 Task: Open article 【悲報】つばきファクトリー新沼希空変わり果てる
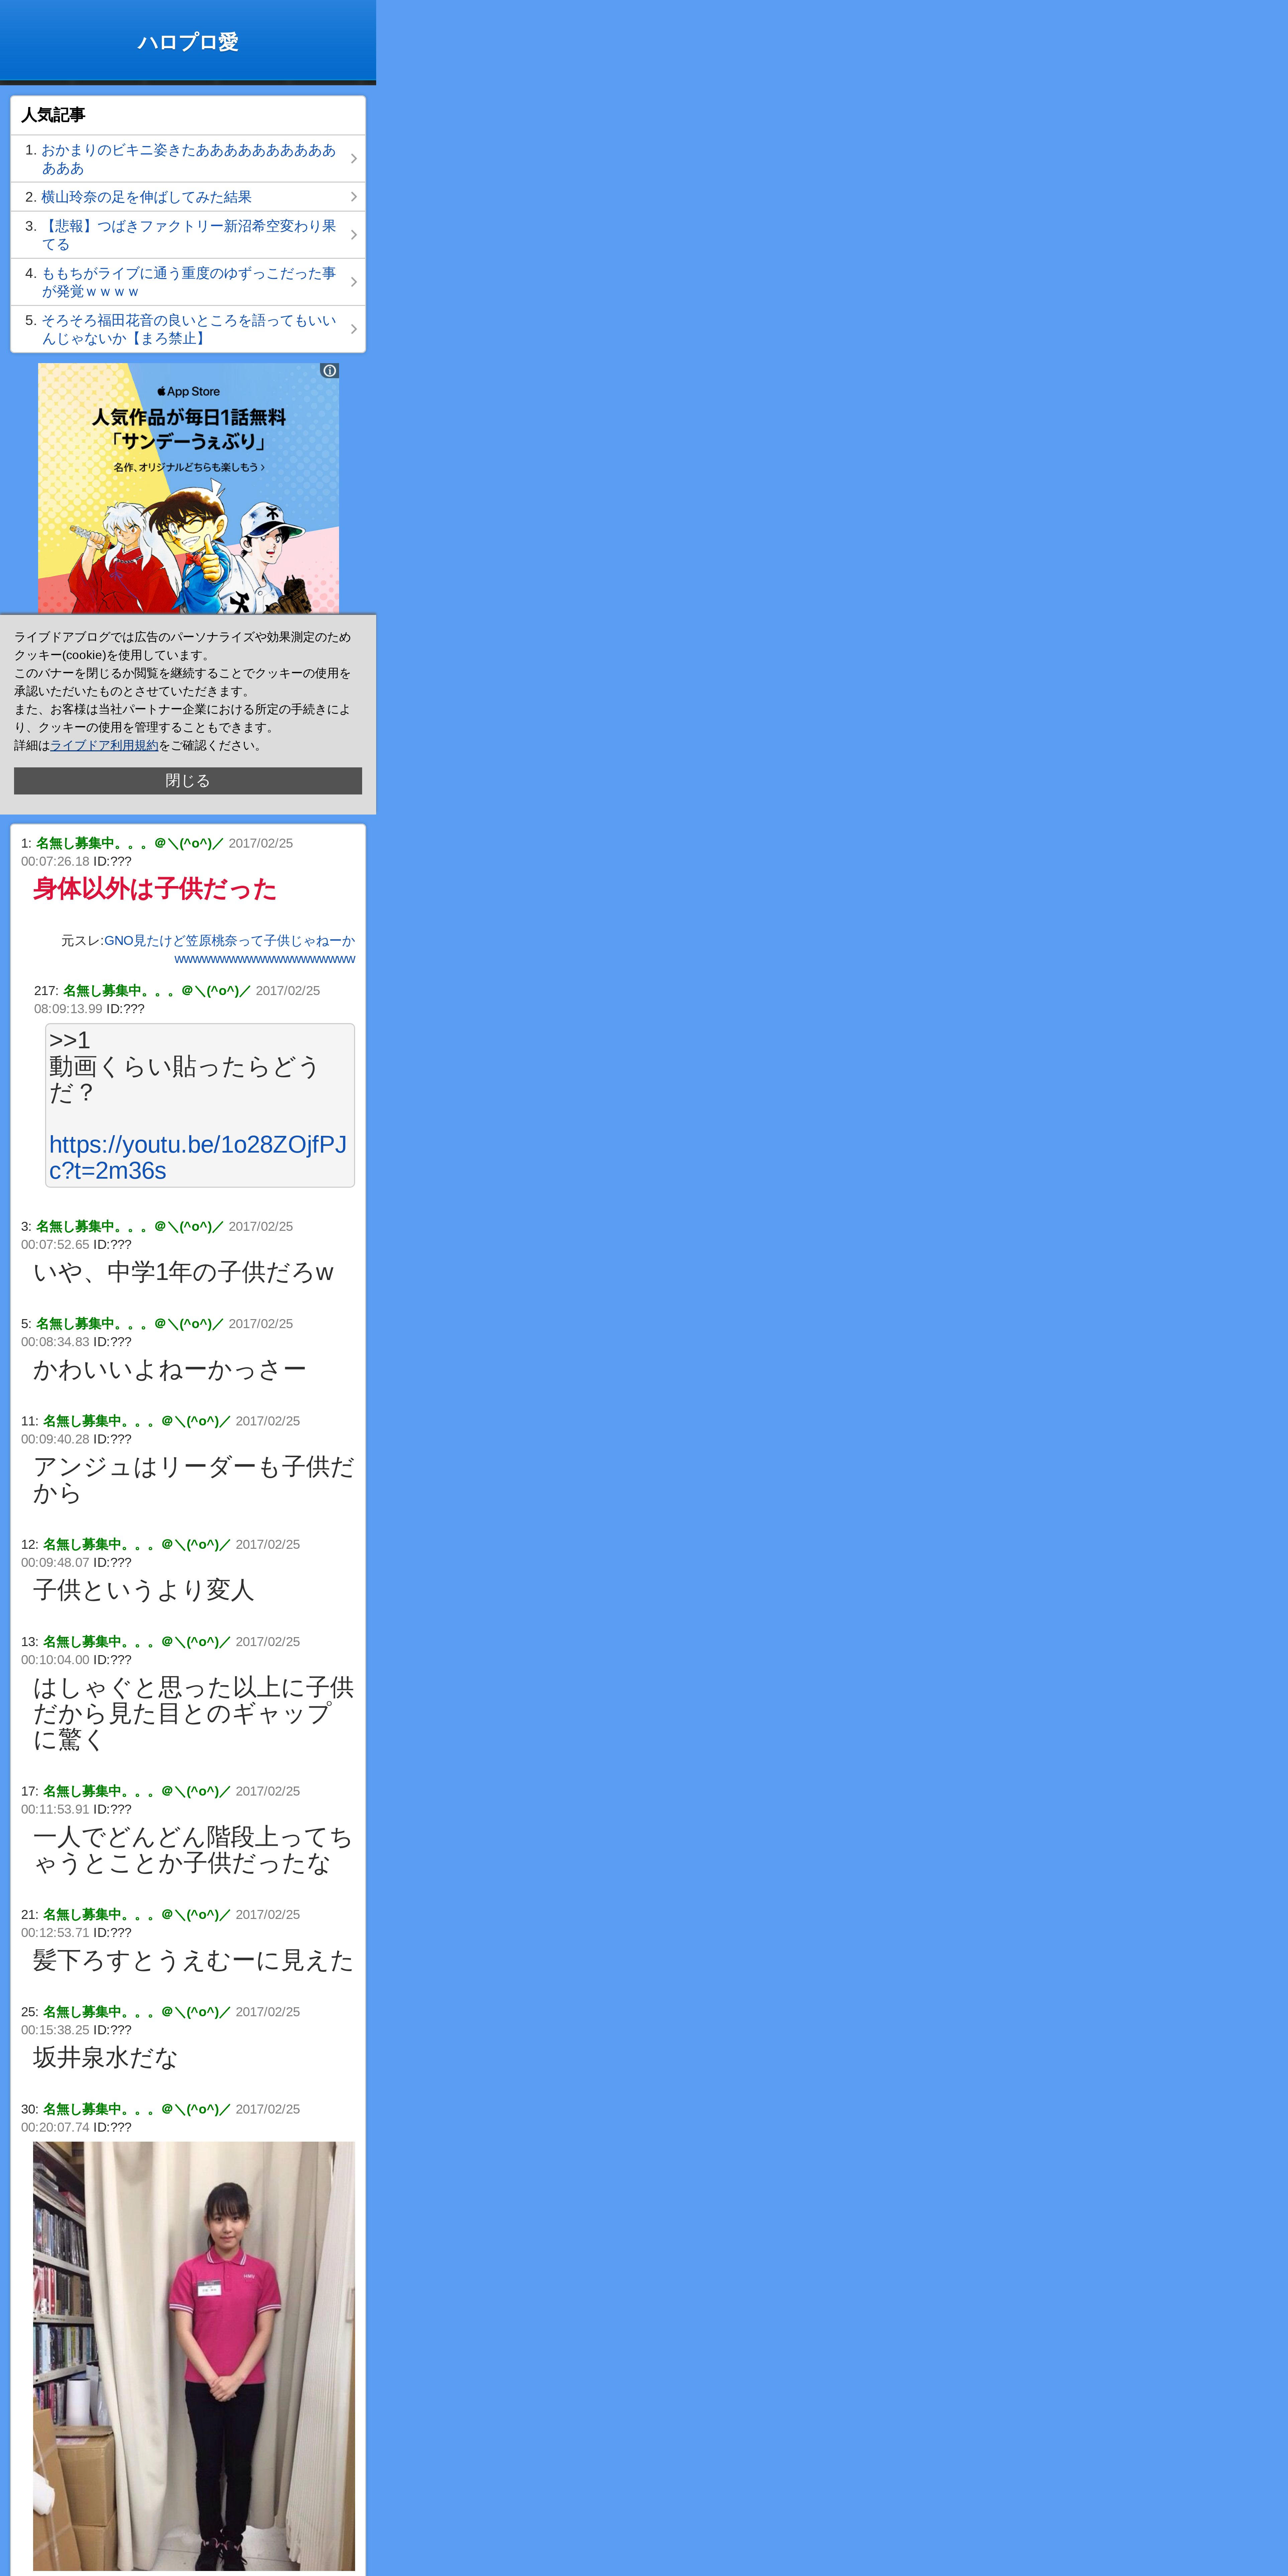tap(188, 235)
